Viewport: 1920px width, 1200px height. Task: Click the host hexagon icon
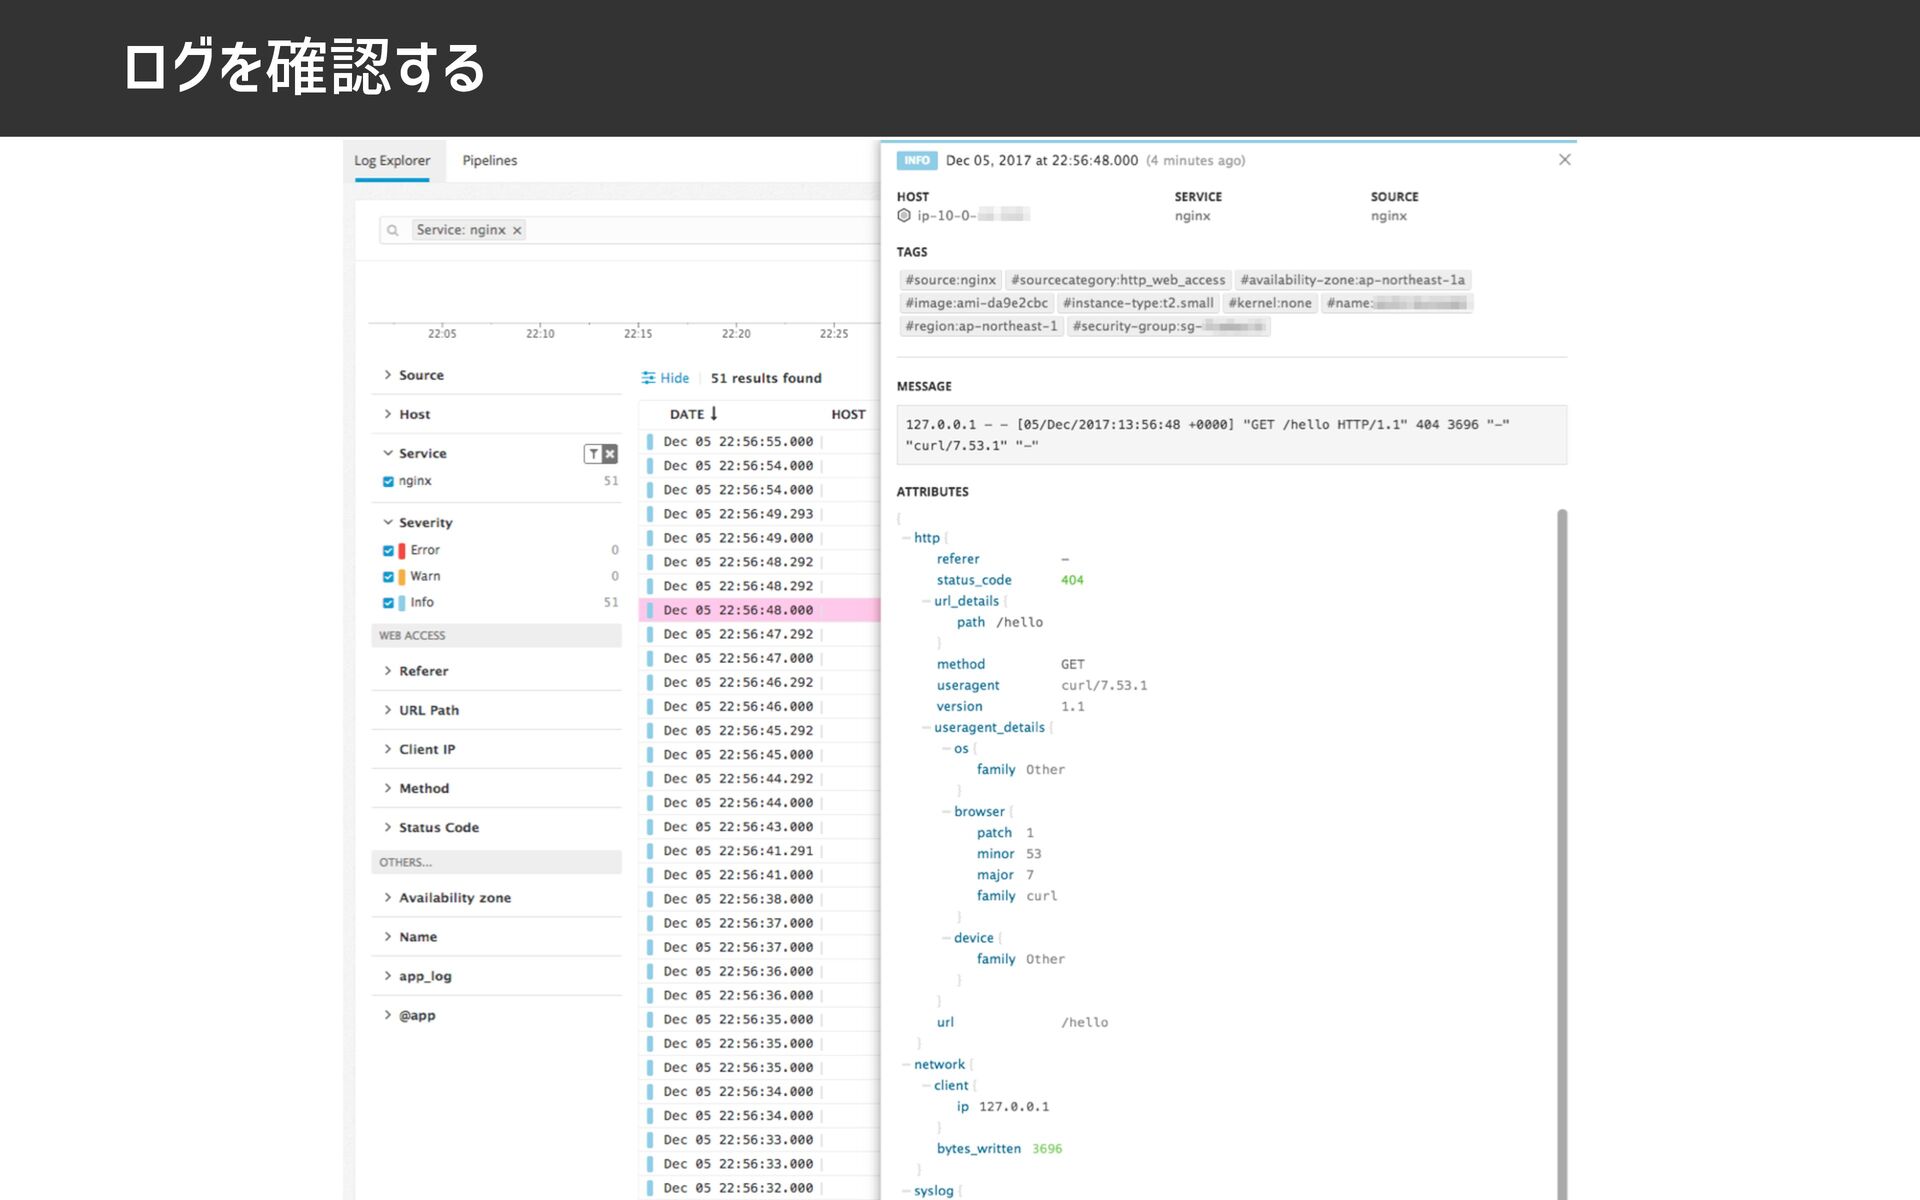click(904, 215)
